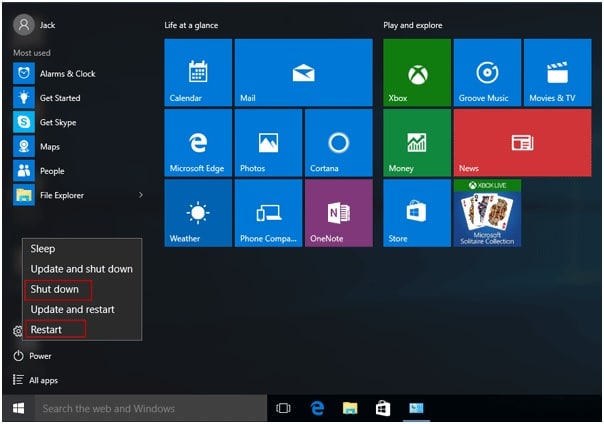This screenshot has width=604, height=424.
Task: Launch the Xbox tile
Action: click(x=417, y=72)
